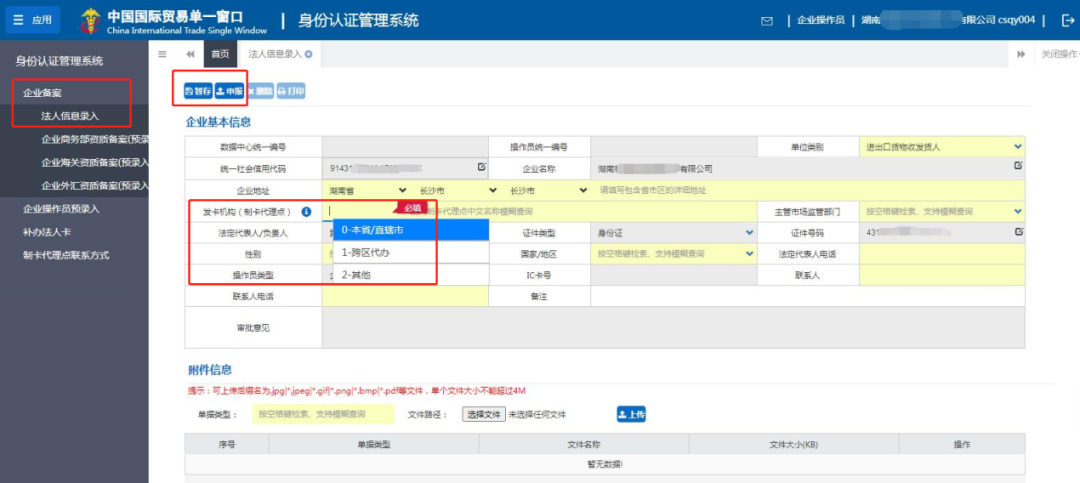This screenshot has width=1080, height=483.
Task: Click the 选择文件 file chooser button
Action: coord(483,415)
